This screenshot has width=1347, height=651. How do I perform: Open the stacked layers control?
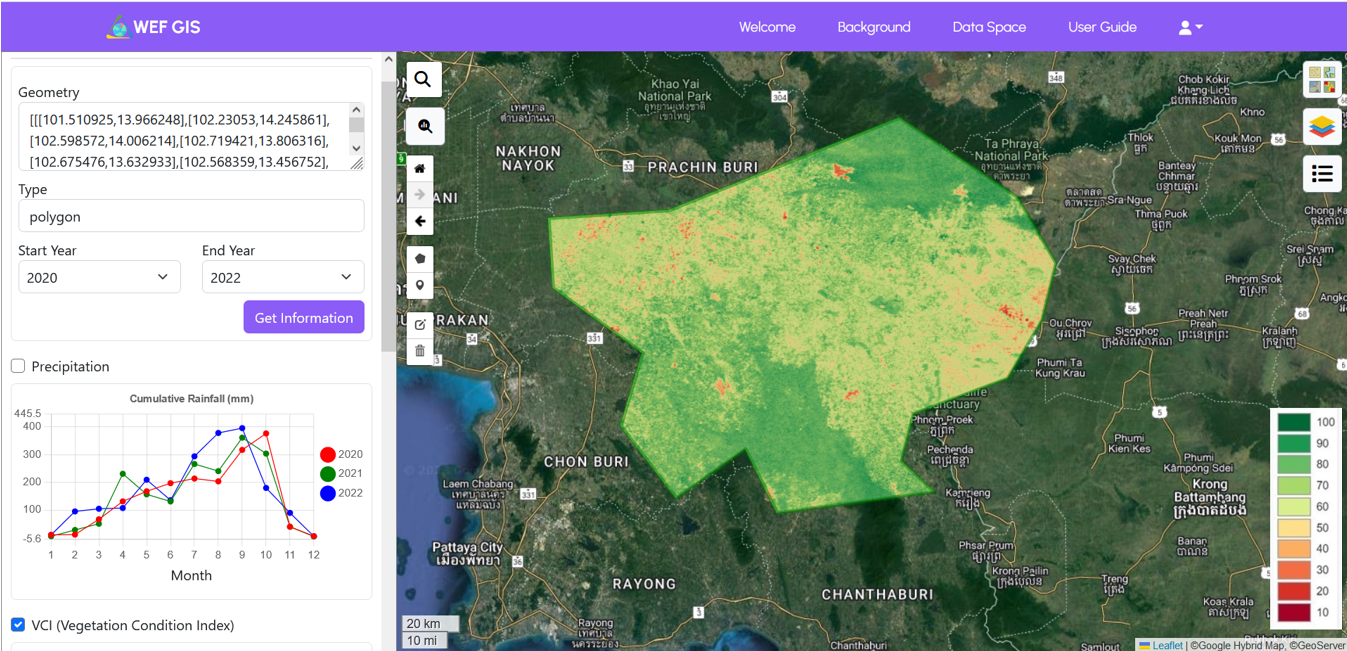click(1321, 127)
